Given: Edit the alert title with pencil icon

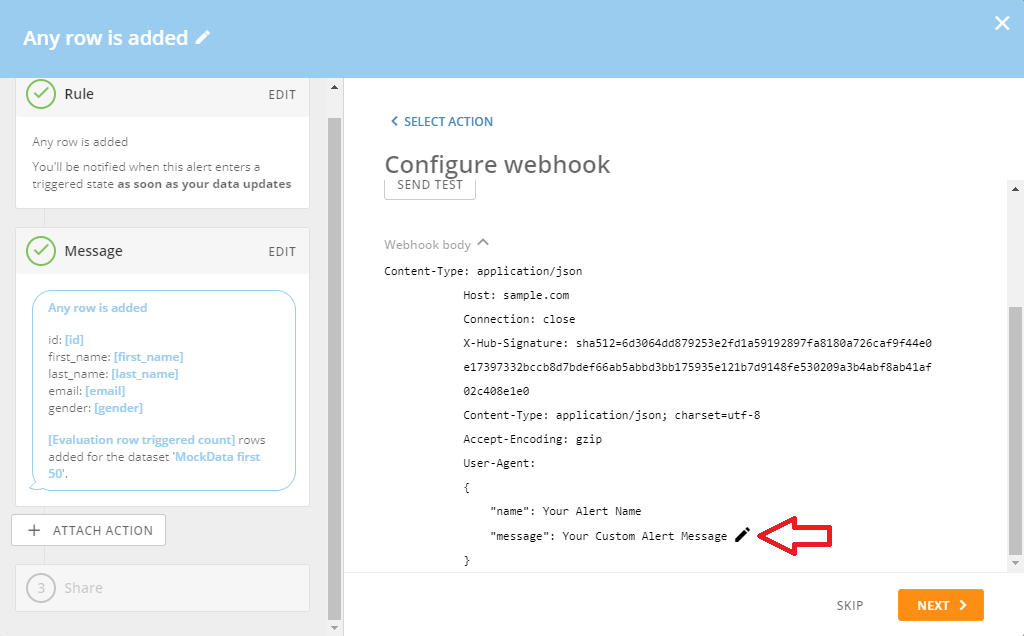Looking at the screenshot, I should (203, 37).
